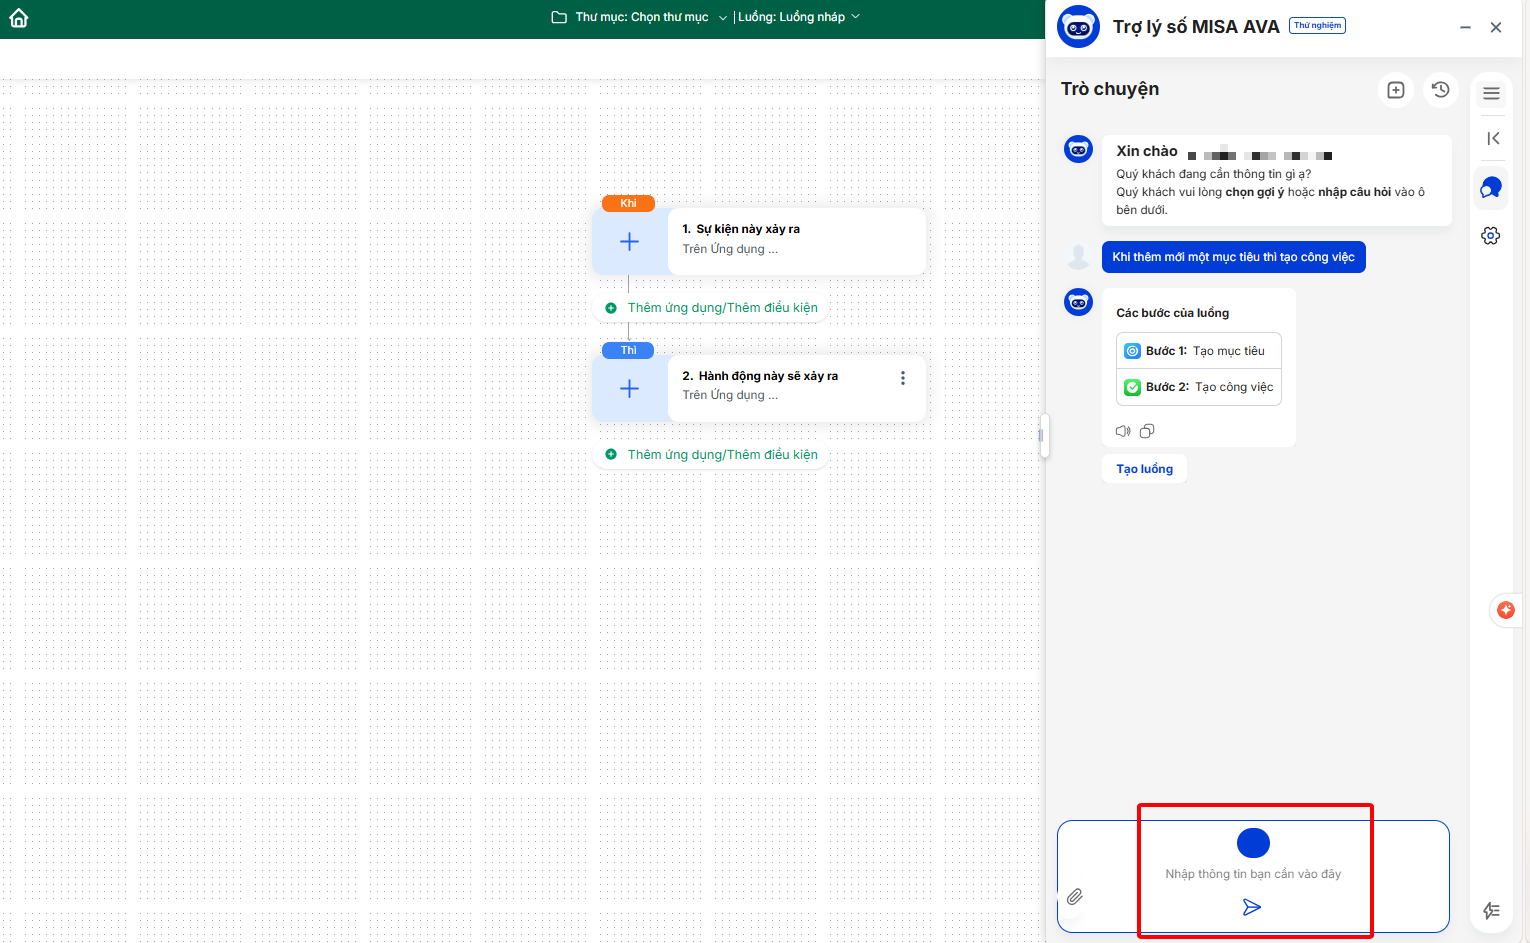Viewport: 1530px width, 943px height.
Task: Open settings via the gear icon in the sidebar
Action: coord(1491,236)
